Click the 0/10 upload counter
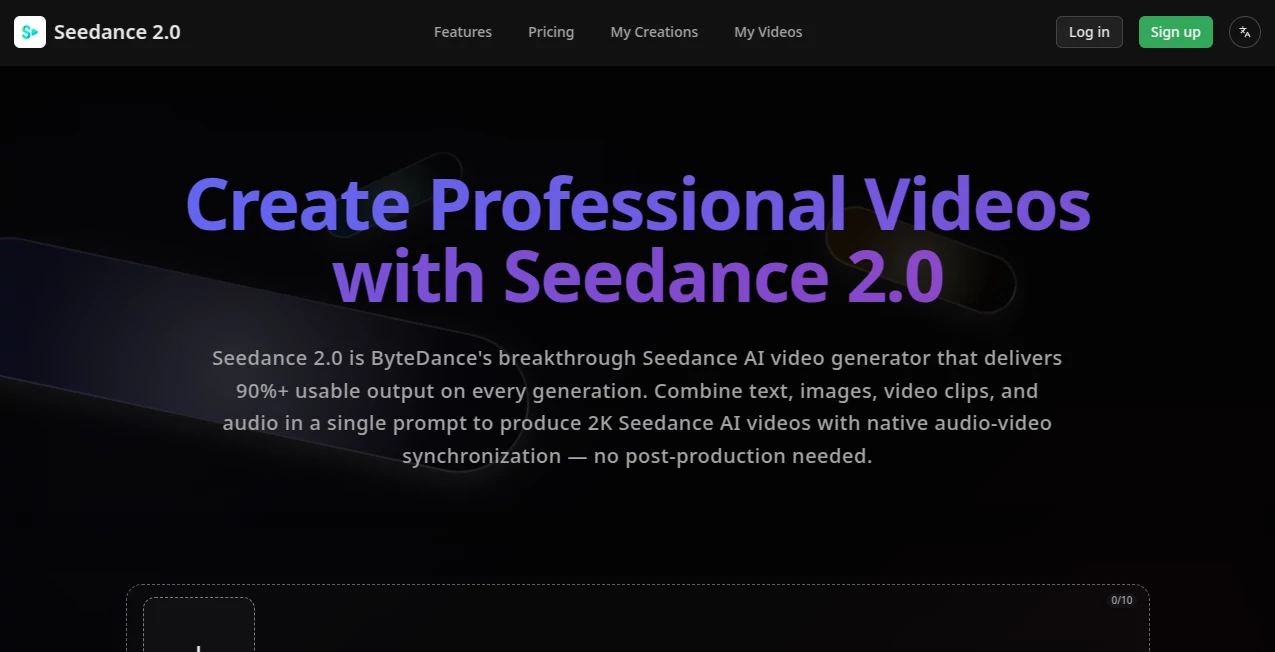The image size is (1275, 652). point(1121,600)
